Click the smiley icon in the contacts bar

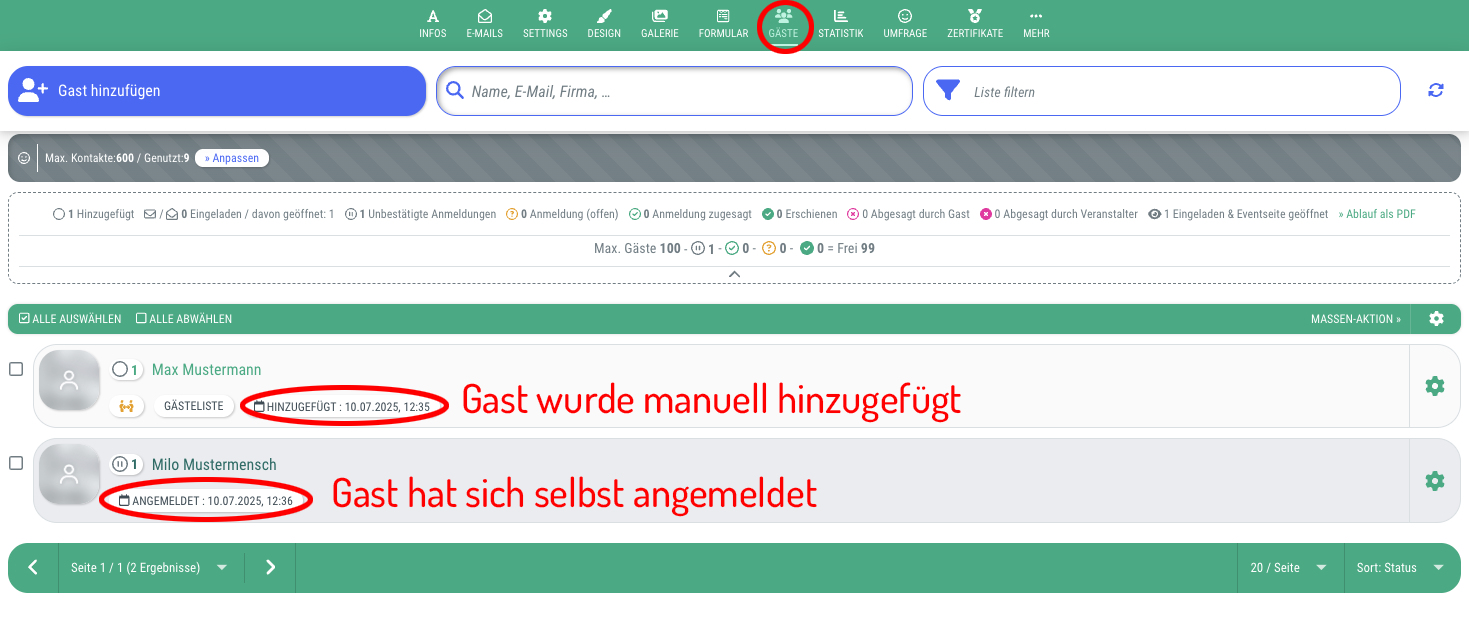[x=24, y=158]
